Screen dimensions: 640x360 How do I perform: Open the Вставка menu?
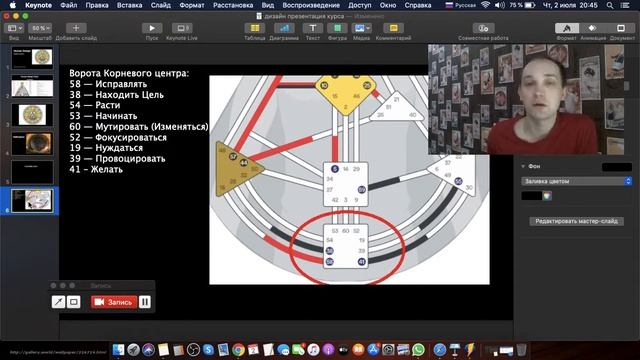click(x=129, y=5)
